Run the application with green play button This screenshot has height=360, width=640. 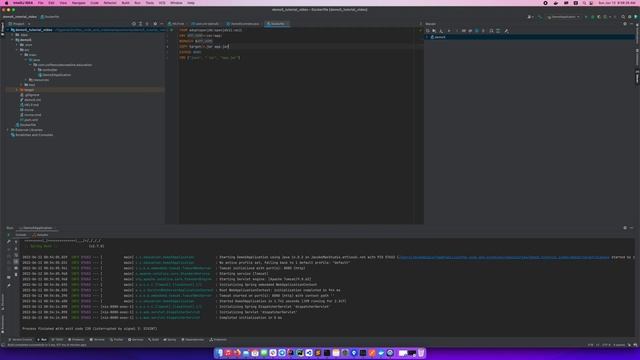[x=586, y=17]
